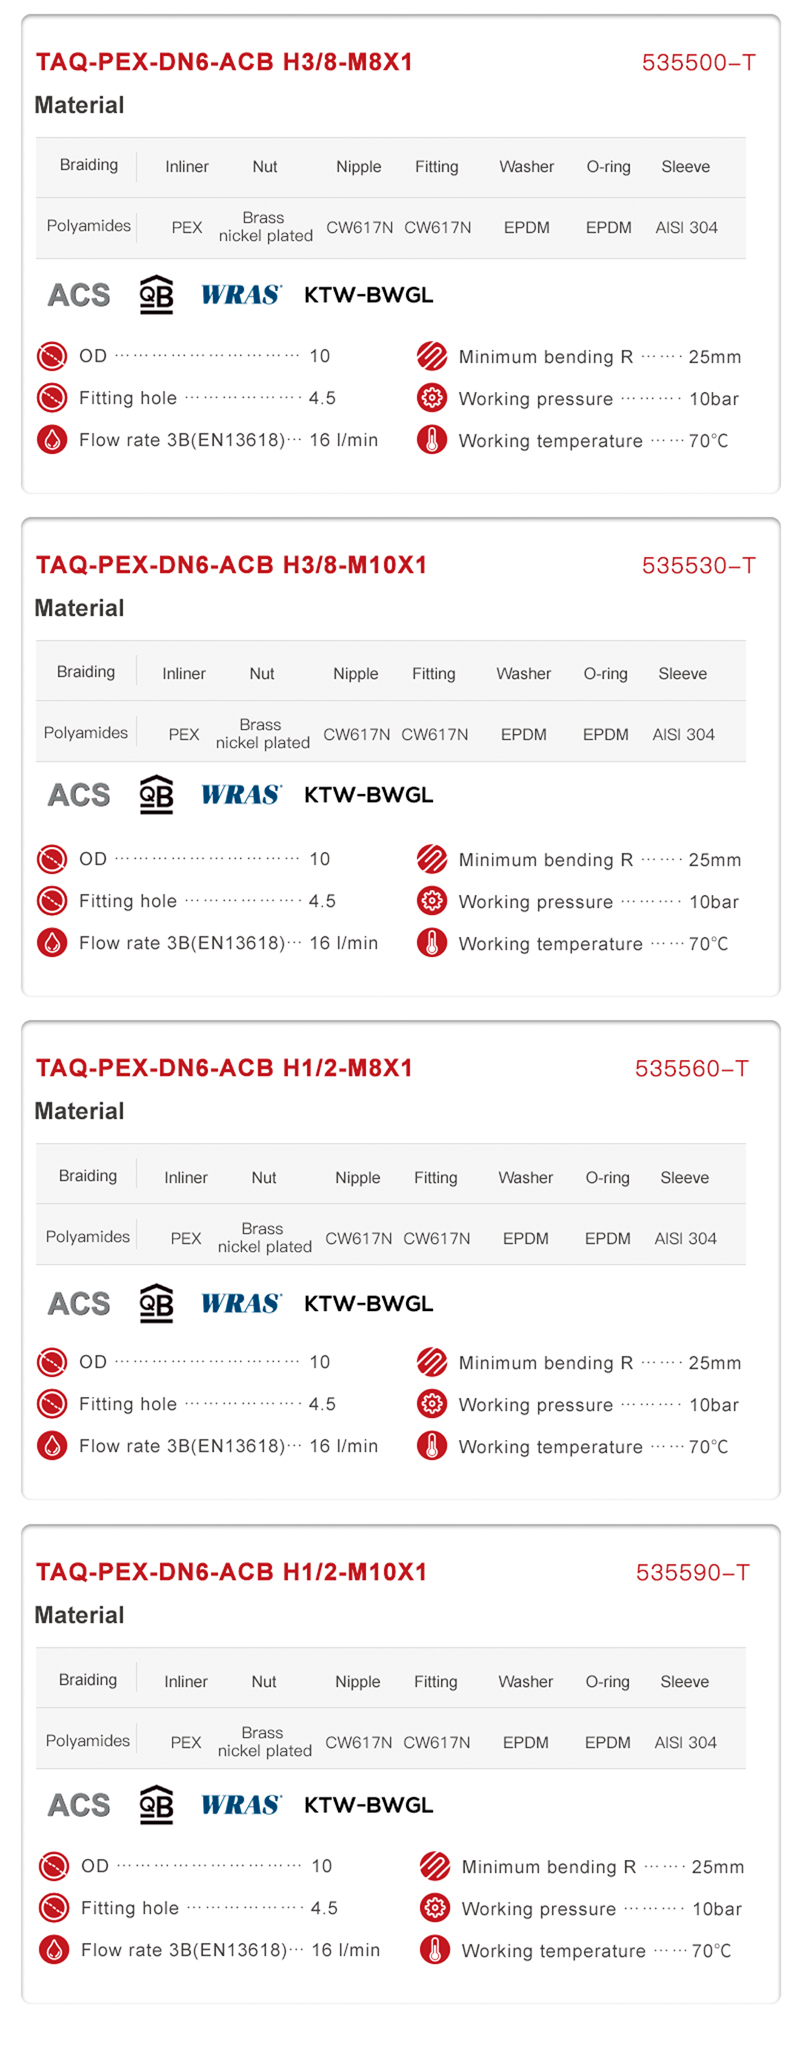Click the fitting hole icon for 535560-T
This screenshot has width=800, height=2052.
tap(52, 1404)
